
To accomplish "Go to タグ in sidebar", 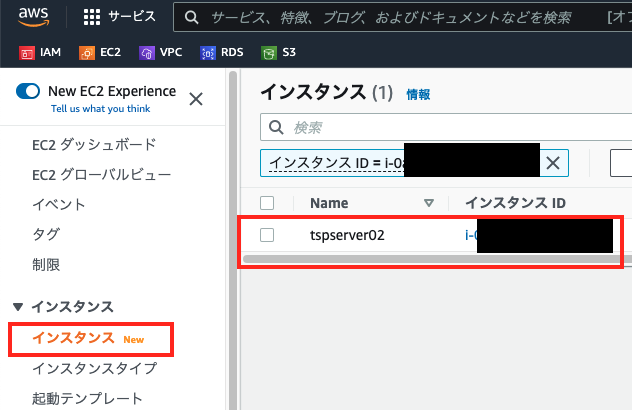I will (x=46, y=234).
